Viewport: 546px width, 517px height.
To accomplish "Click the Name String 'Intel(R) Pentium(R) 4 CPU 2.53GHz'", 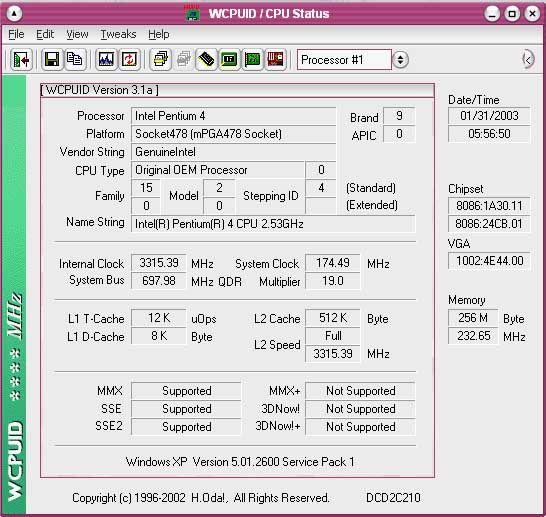I will [x=273, y=224].
